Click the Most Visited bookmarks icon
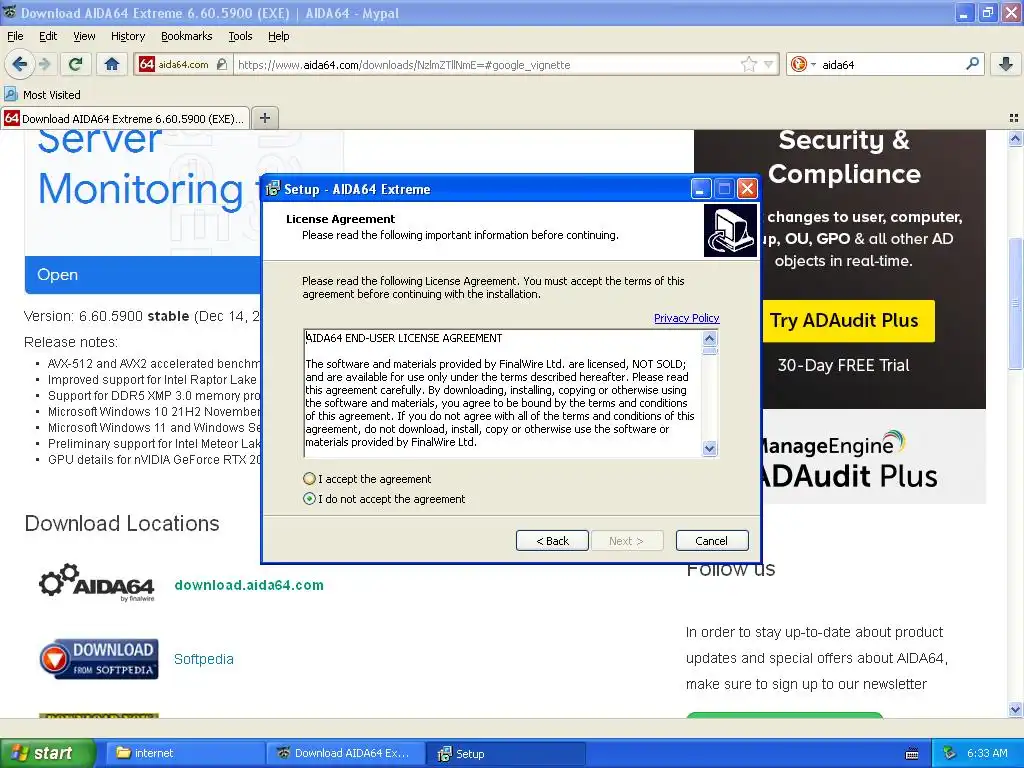The image size is (1024, 768). [x=10, y=94]
